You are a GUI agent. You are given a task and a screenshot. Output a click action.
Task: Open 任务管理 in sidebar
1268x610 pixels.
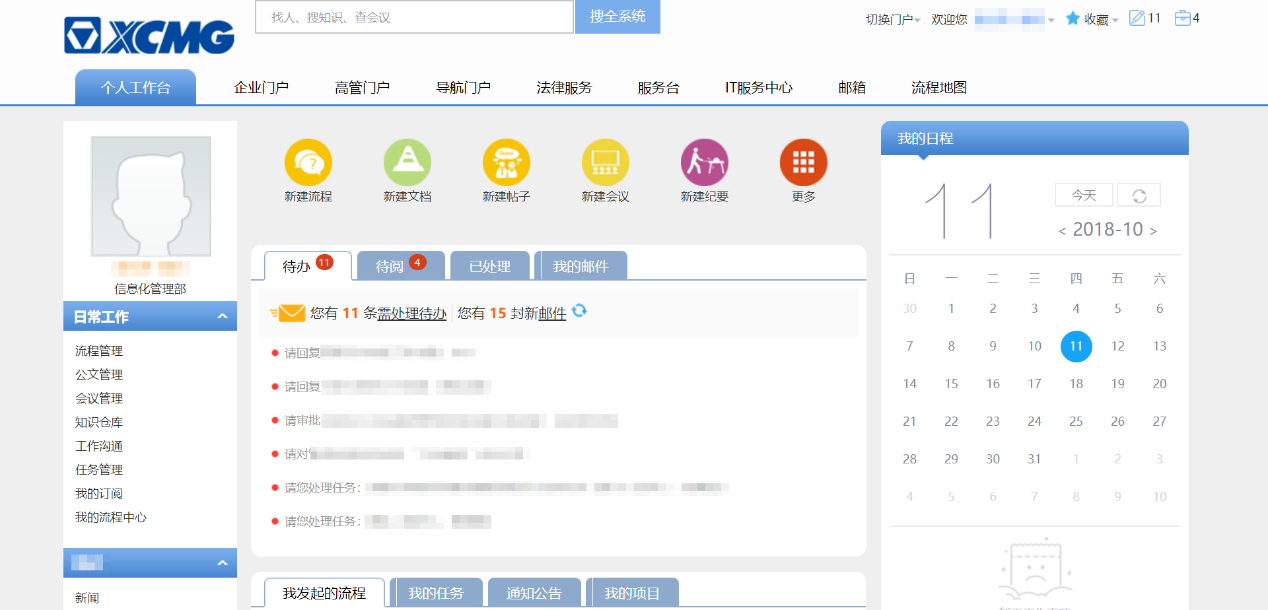click(99, 470)
